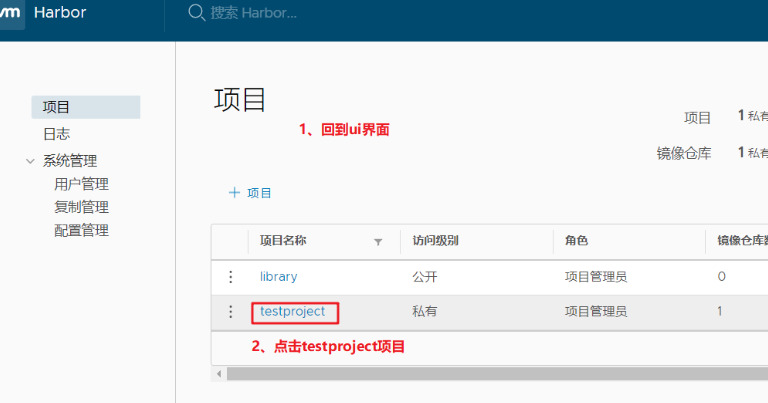Select 系统管理 in the sidebar
Screen dimensions: 768x403
point(70,161)
